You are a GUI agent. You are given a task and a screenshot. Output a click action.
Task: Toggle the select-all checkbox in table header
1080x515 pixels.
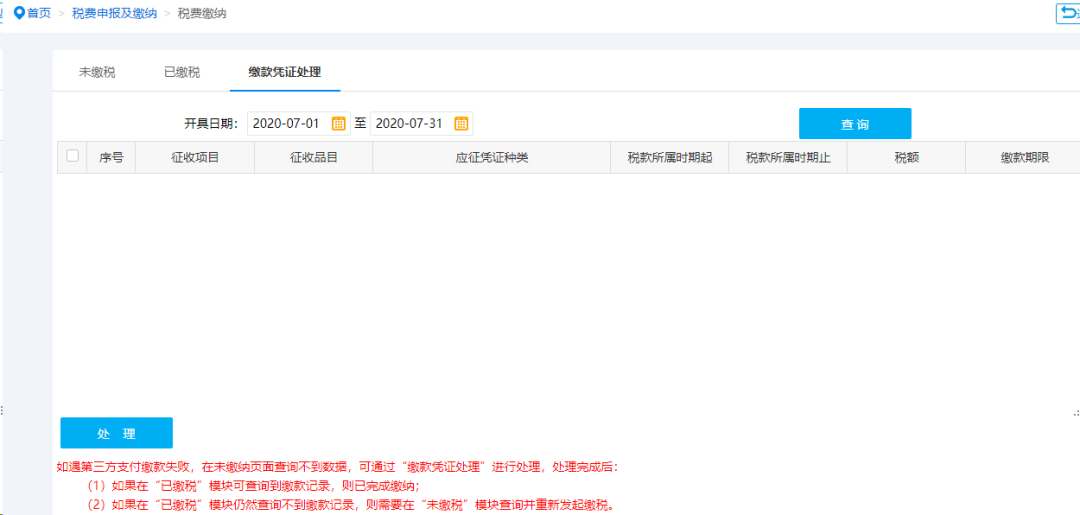[72, 156]
